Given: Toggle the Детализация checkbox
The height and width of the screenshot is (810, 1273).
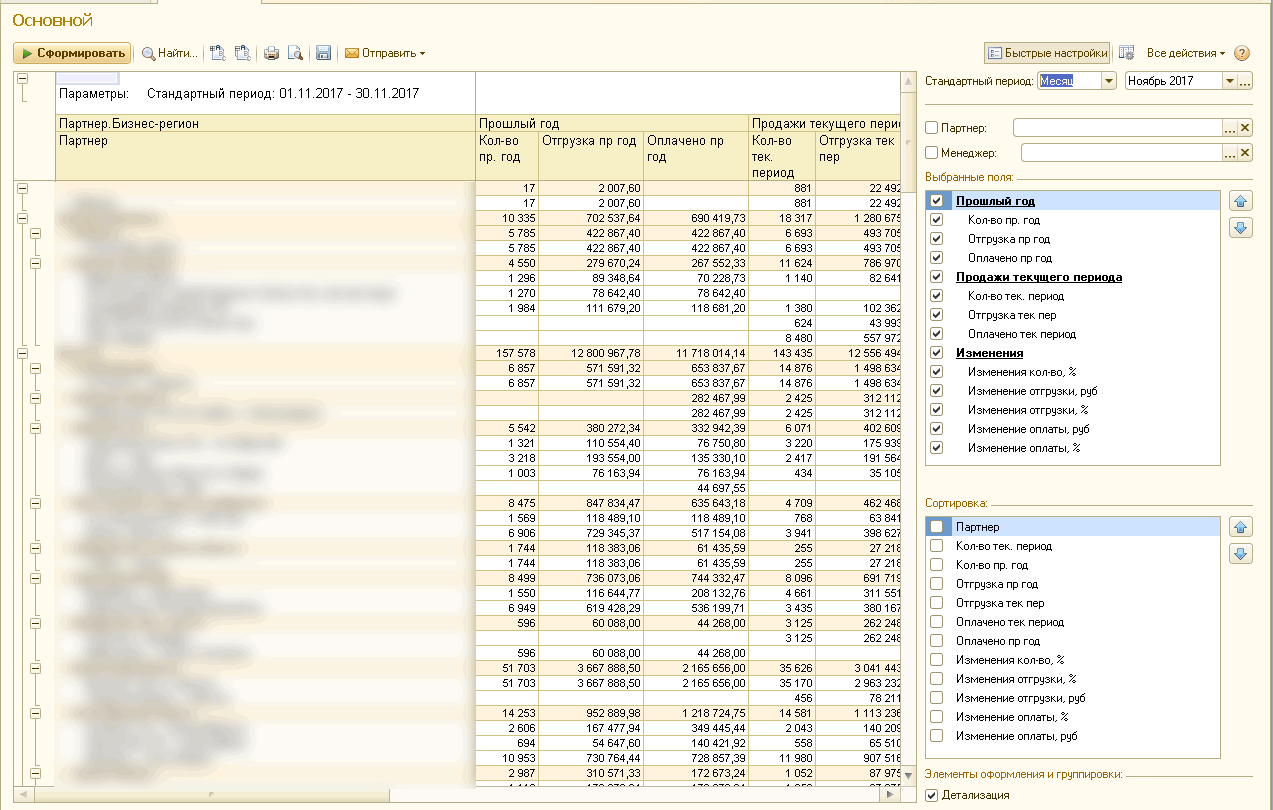Looking at the screenshot, I should 932,795.
